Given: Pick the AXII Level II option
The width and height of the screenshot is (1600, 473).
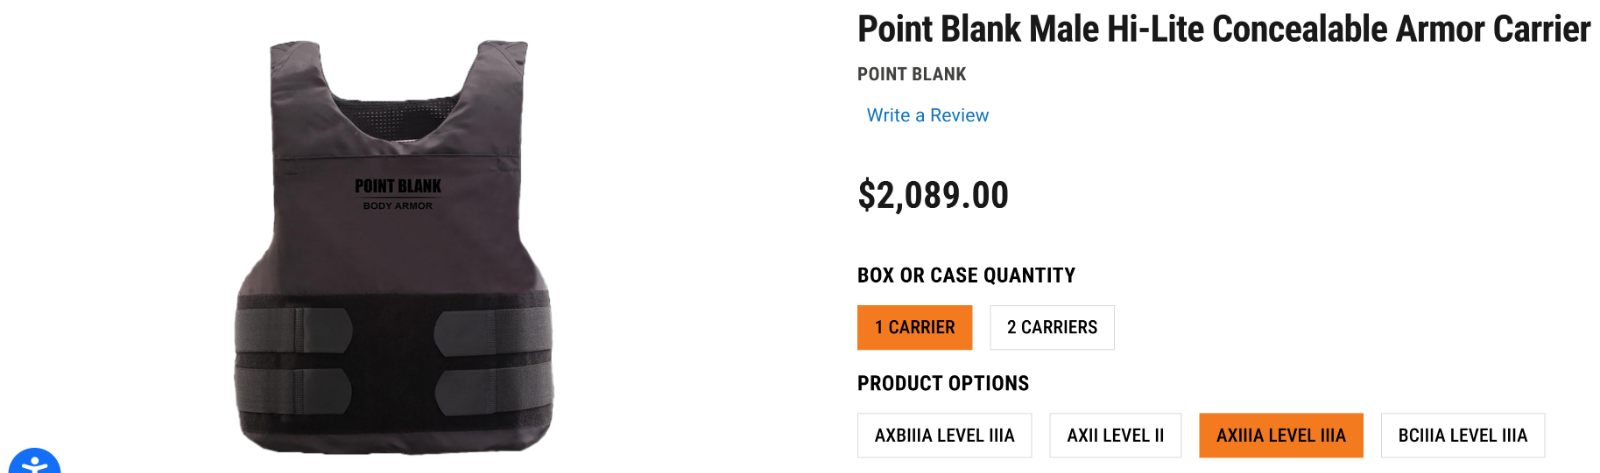Looking at the screenshot, I should click(1115, 435).
